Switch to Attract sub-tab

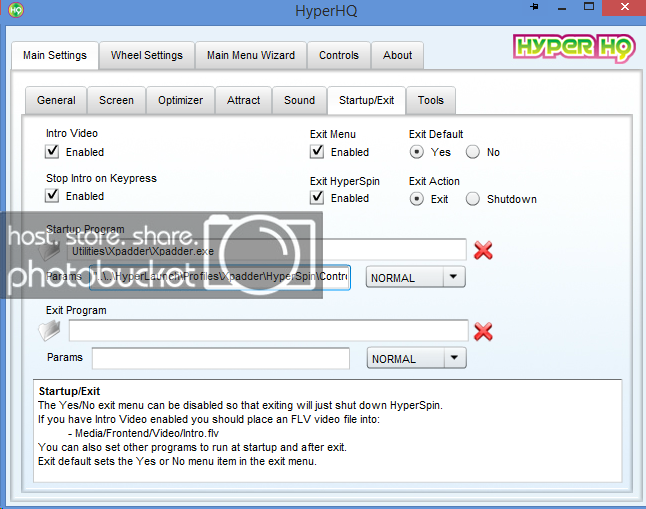click(243, 100)
